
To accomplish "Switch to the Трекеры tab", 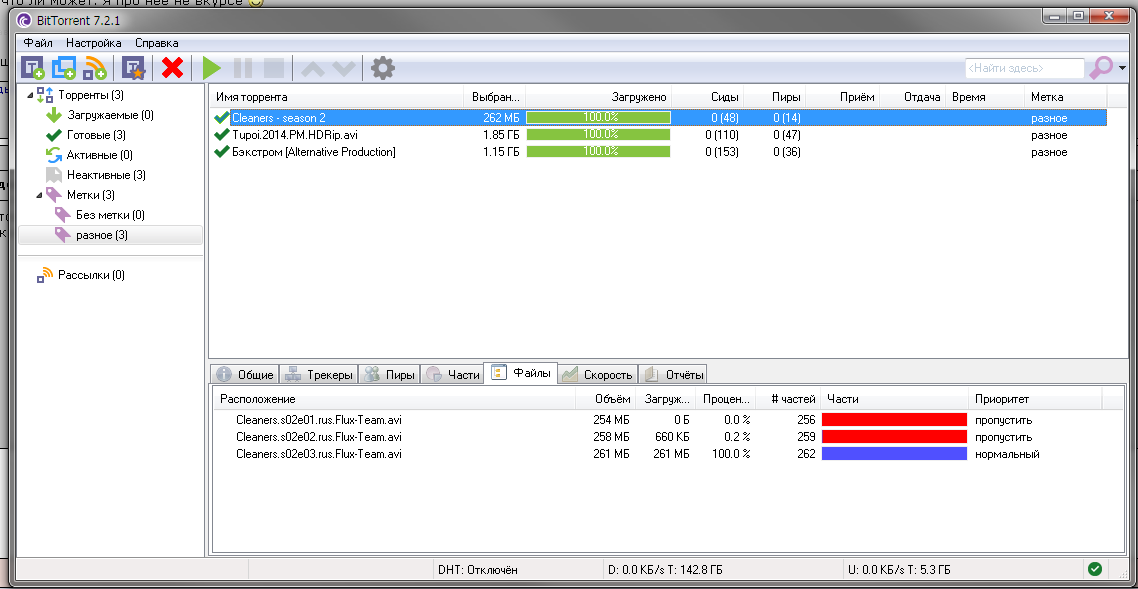I will (x=319, y=374).
